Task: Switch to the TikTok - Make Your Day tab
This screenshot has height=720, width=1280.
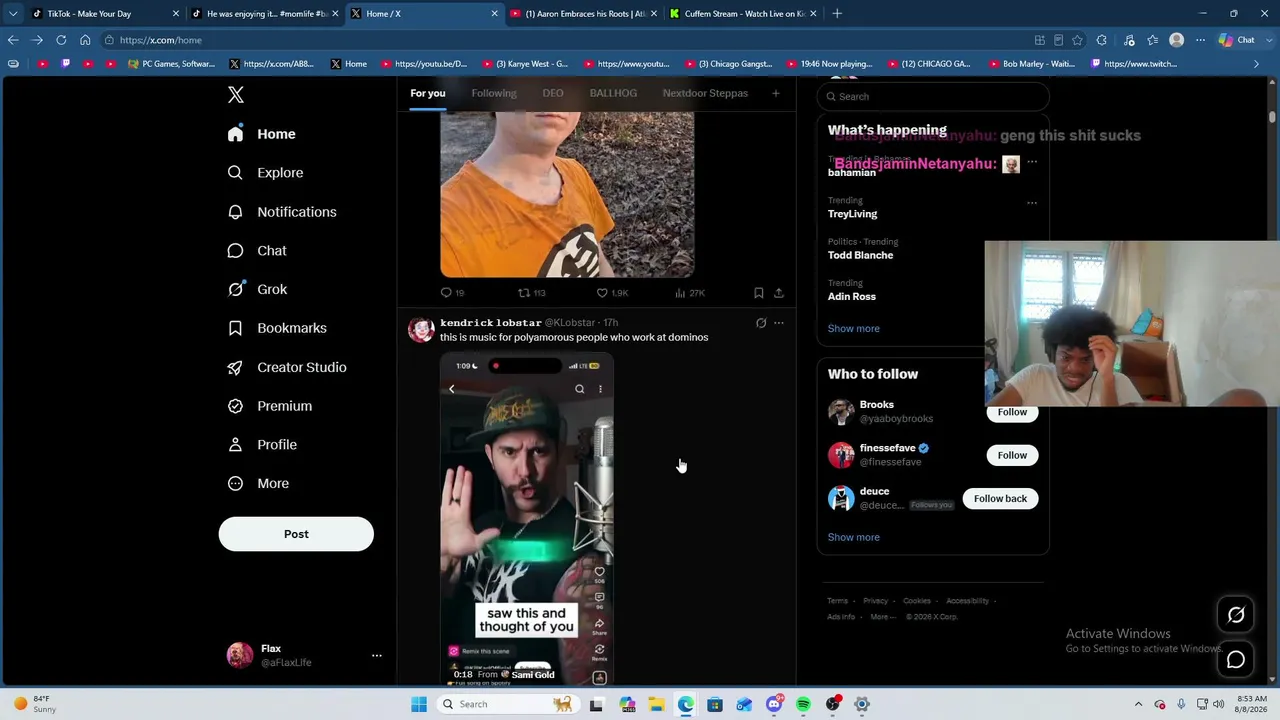Action: coord(104,14)
